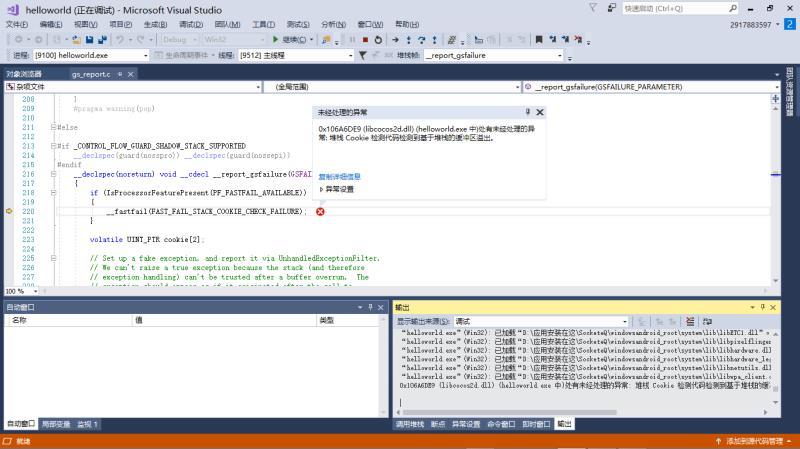Pause execution with the Break All icon
Screen dimensions: 800x449
[x=352, y=40]
